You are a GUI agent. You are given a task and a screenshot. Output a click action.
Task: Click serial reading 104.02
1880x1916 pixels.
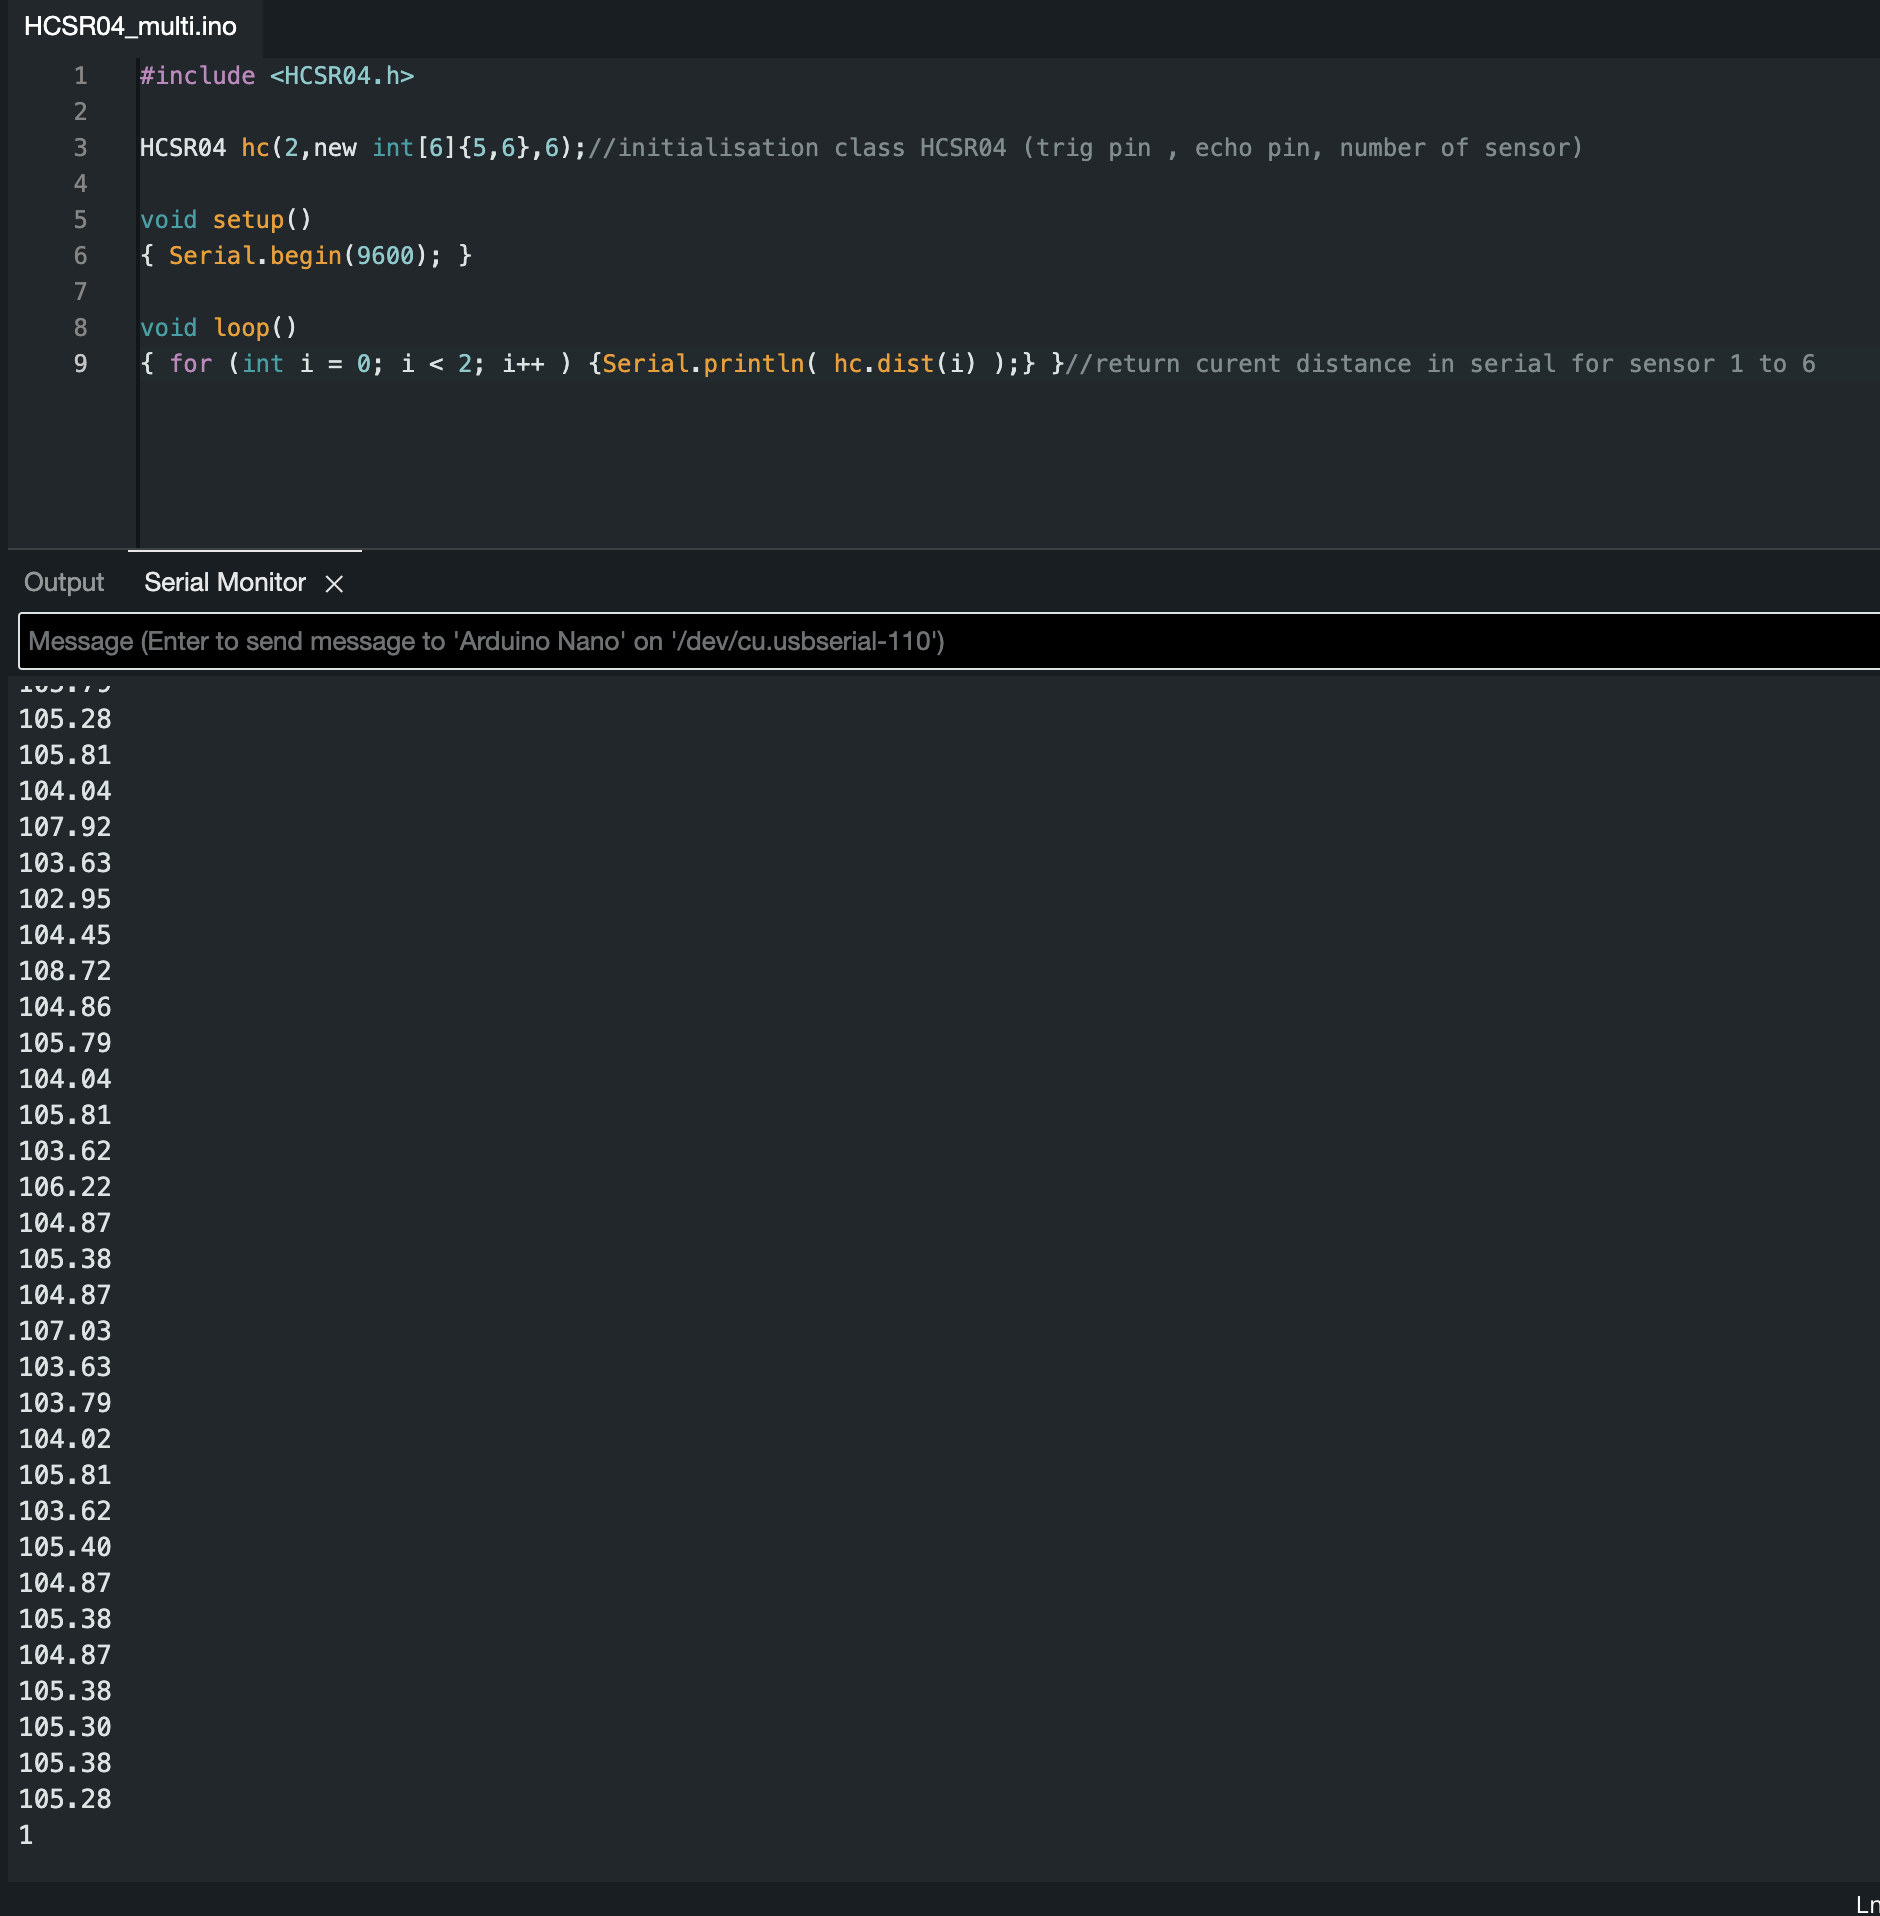(65, 1439)
